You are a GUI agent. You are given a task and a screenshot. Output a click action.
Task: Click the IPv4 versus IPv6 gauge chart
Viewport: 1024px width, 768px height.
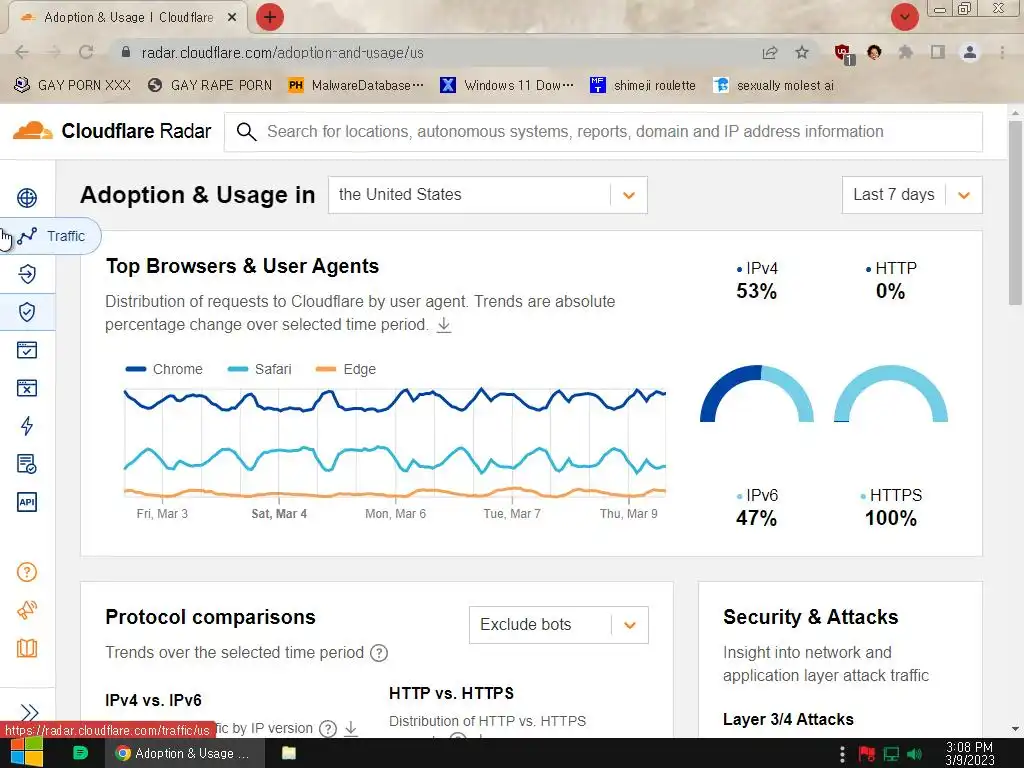coord(757,393)
